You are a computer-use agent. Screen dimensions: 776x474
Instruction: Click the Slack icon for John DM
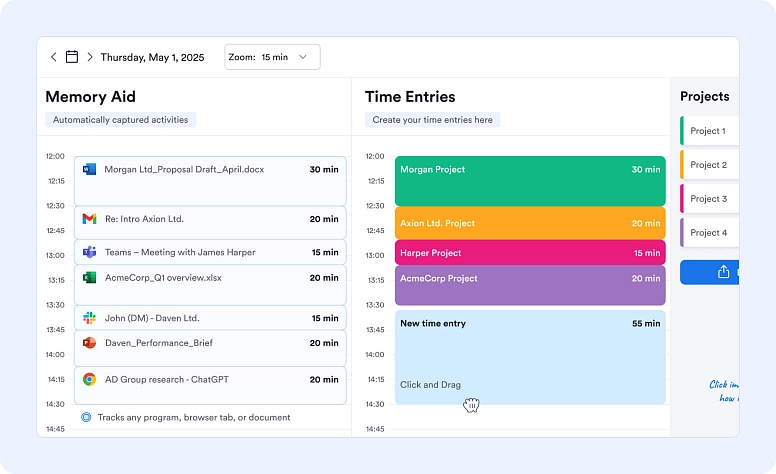[89, 318]
